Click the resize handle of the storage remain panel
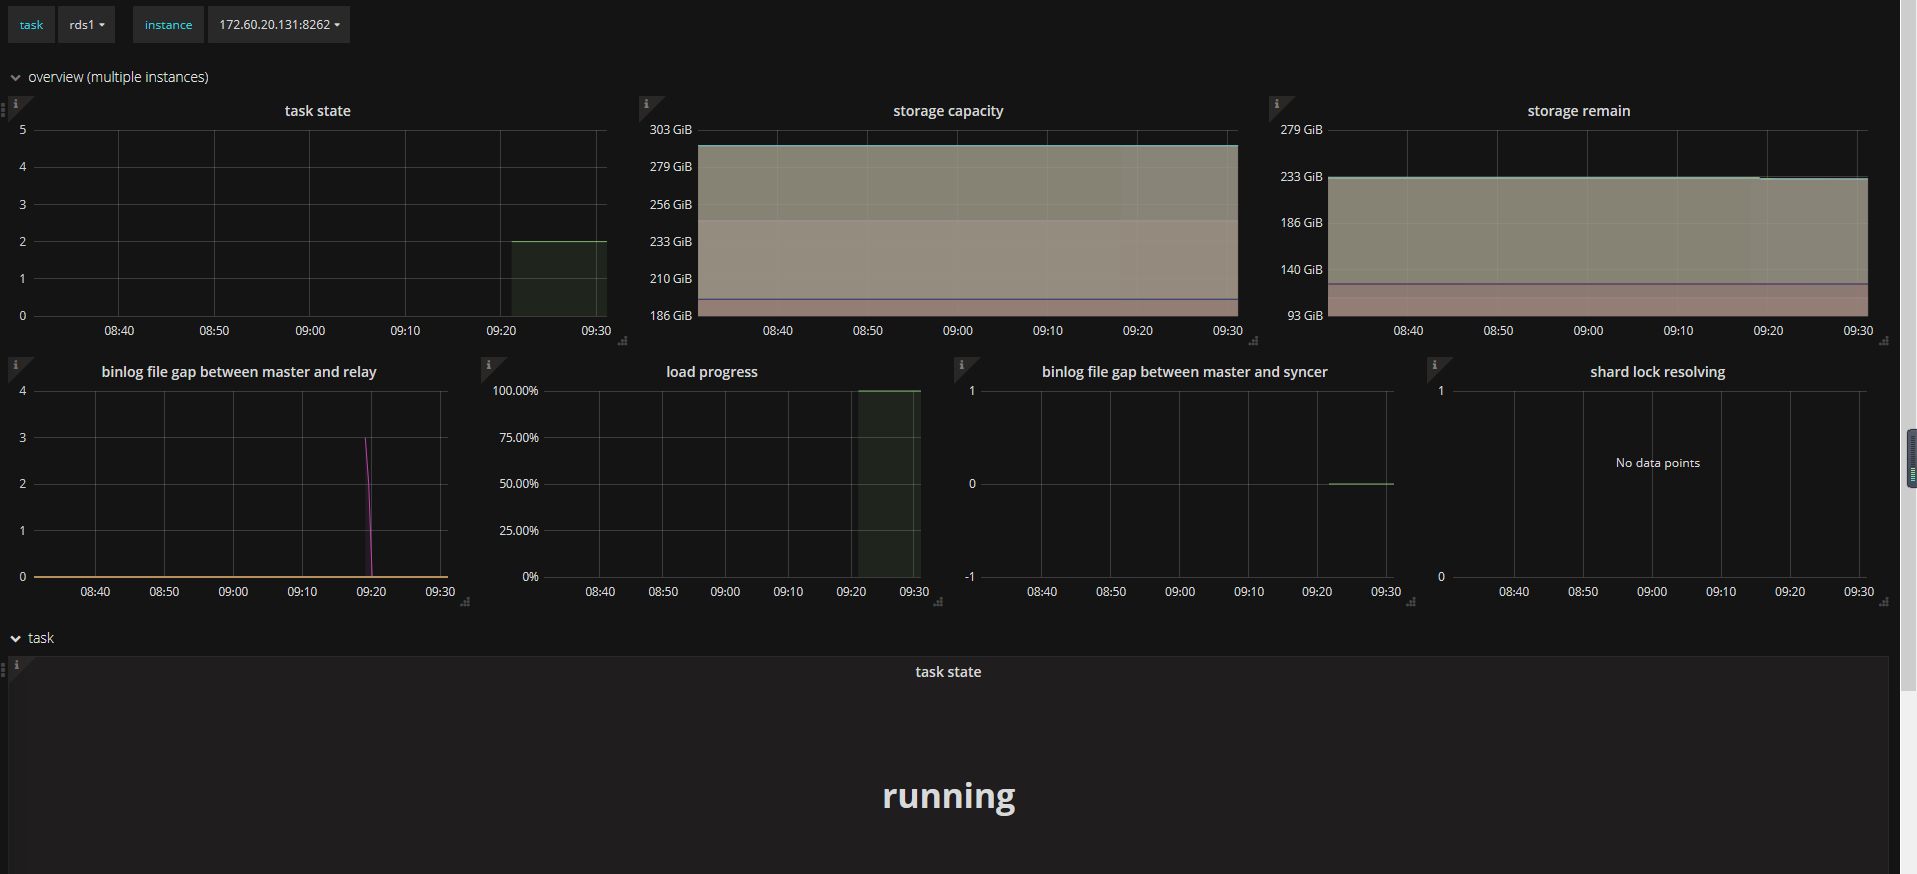 1883,341
